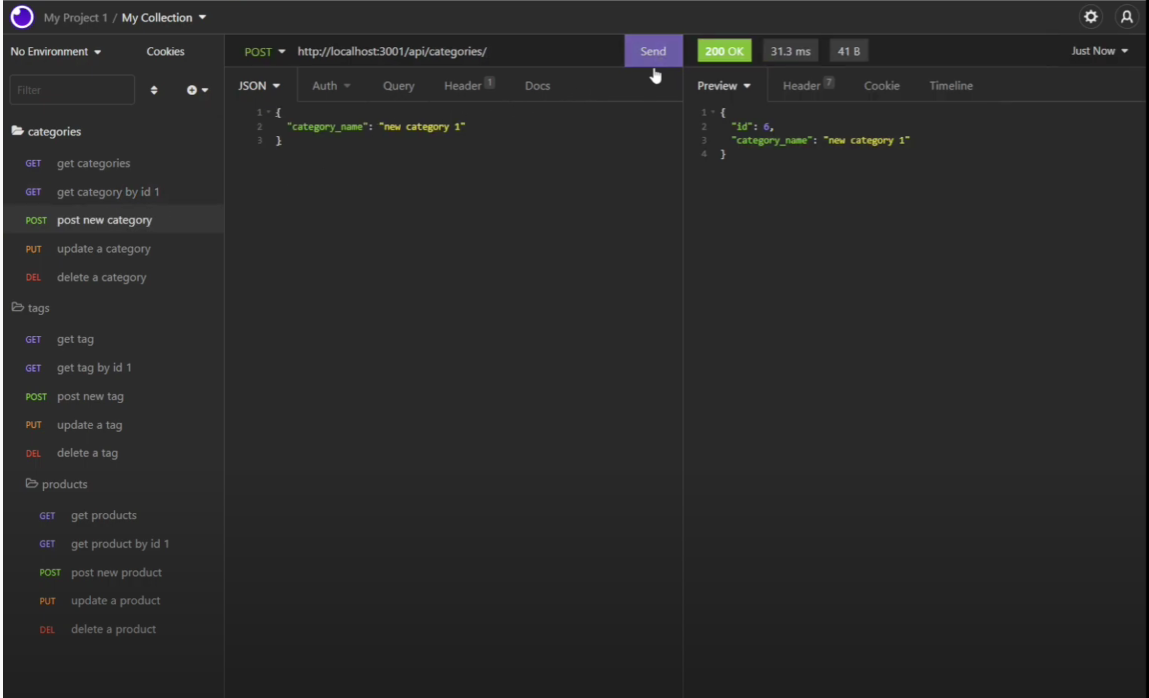Click the Insomnia logo icon
This screenshot has height=698, width=1149.
click(22, 16)
